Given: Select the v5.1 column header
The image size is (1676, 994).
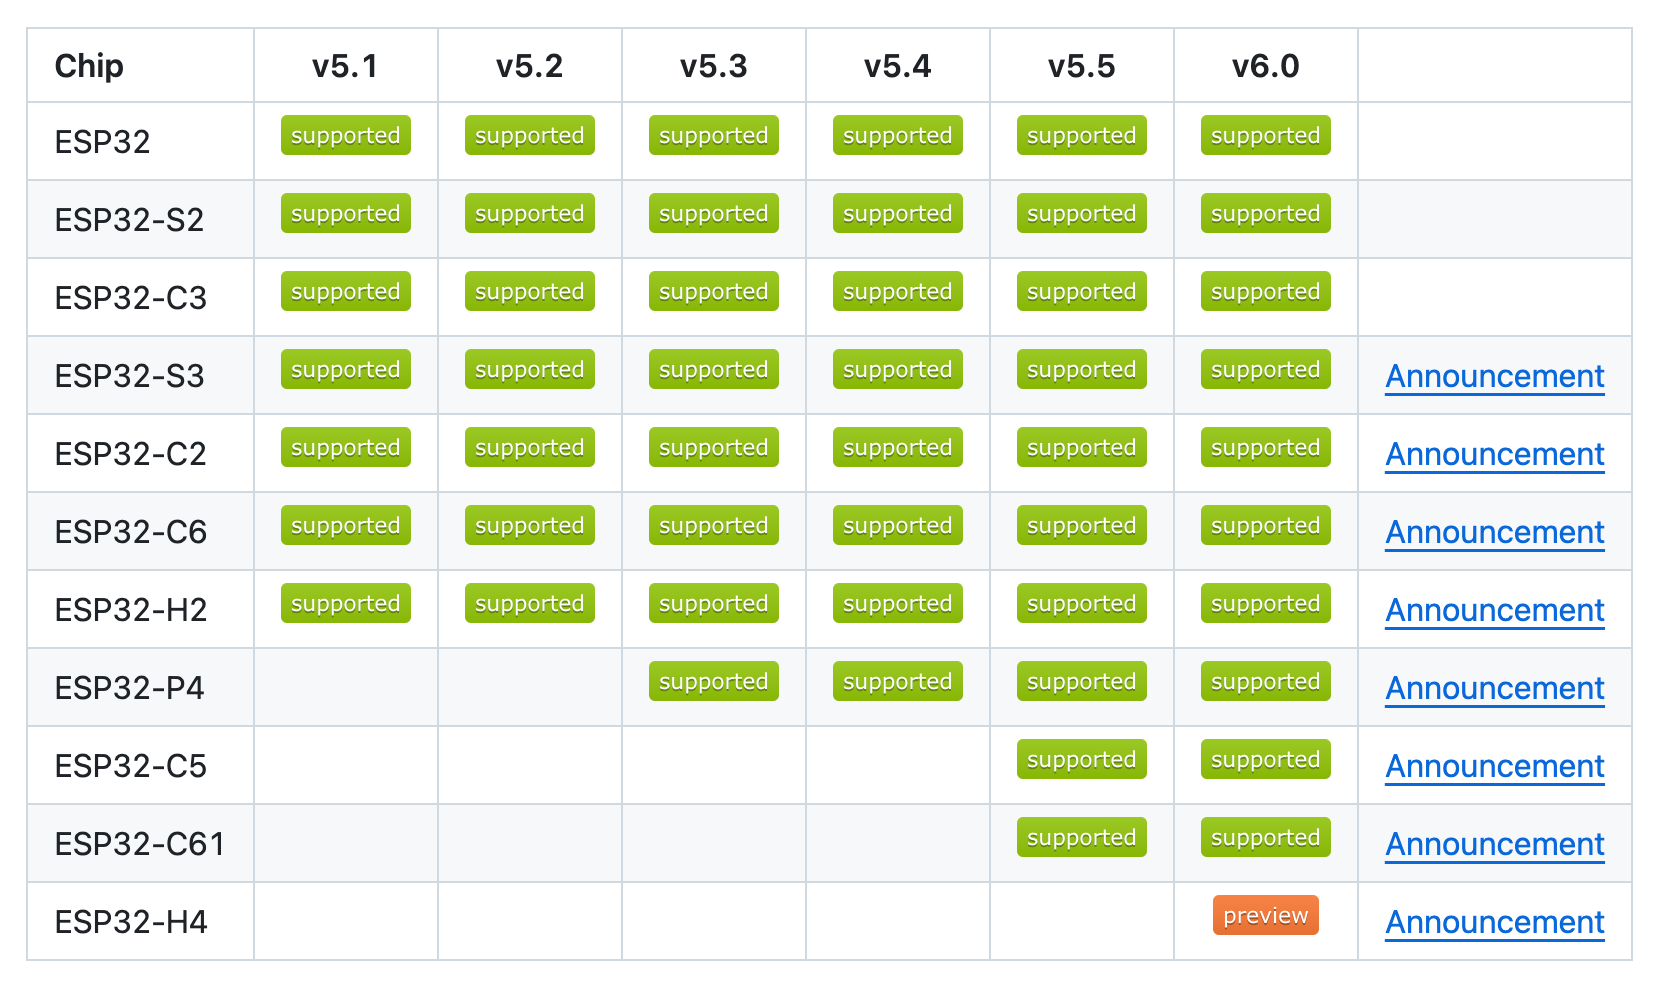Looking at the screenshot, I should [345, 66].
